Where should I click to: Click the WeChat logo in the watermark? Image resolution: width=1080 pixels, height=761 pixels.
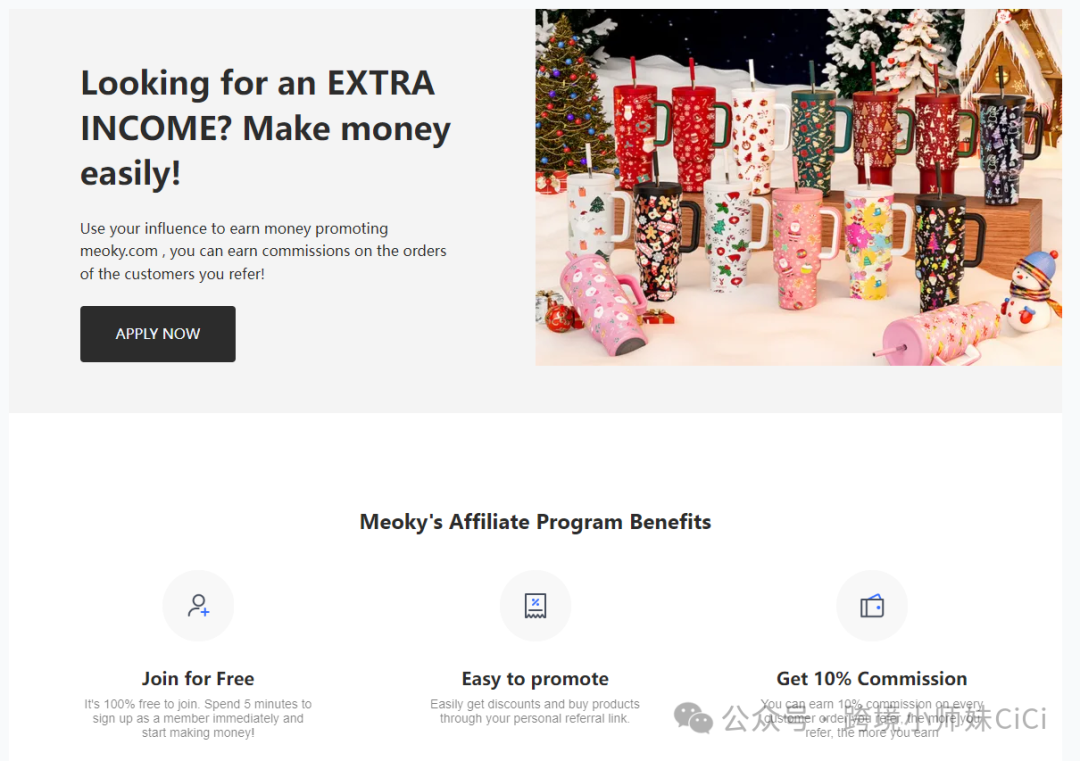tap(693, 718)
